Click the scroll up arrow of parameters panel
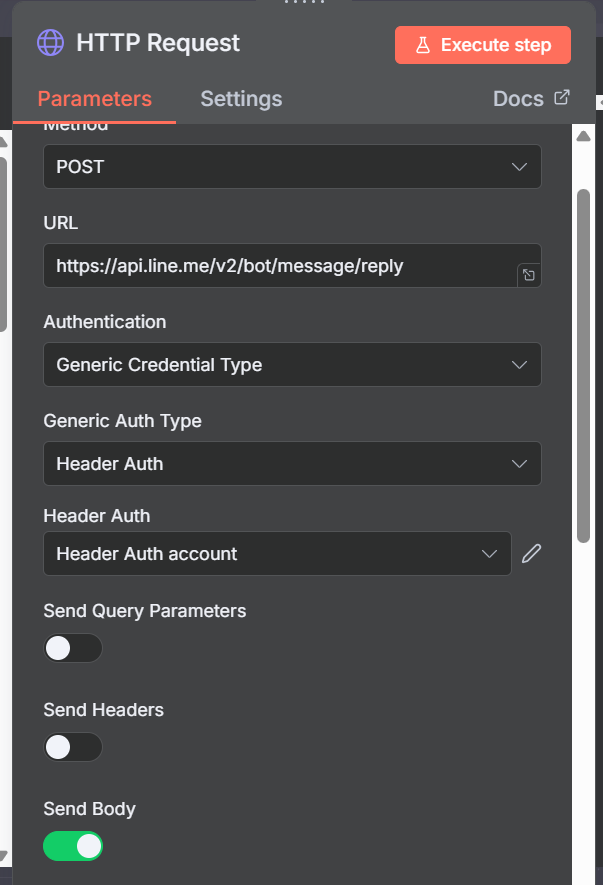The width and height of the screenshot is (603, 885). coord(584,137)
